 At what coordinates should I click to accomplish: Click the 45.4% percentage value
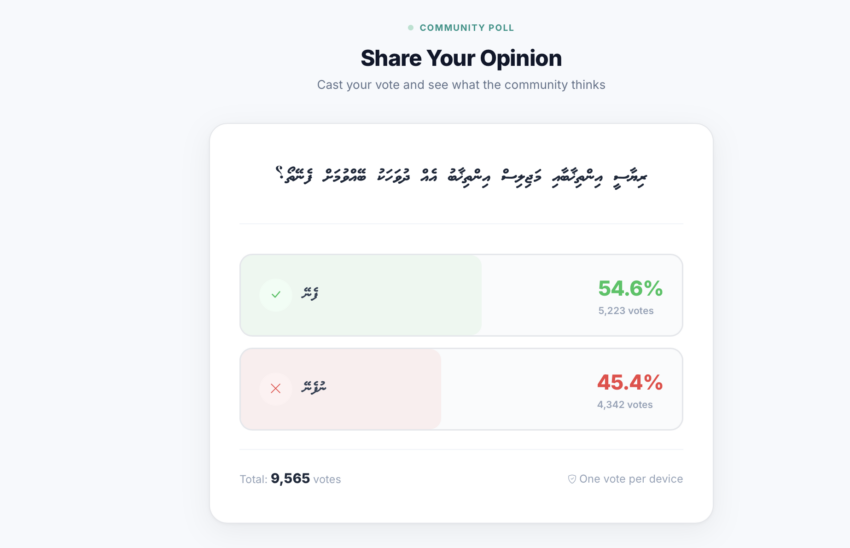(x=630, y=382)
